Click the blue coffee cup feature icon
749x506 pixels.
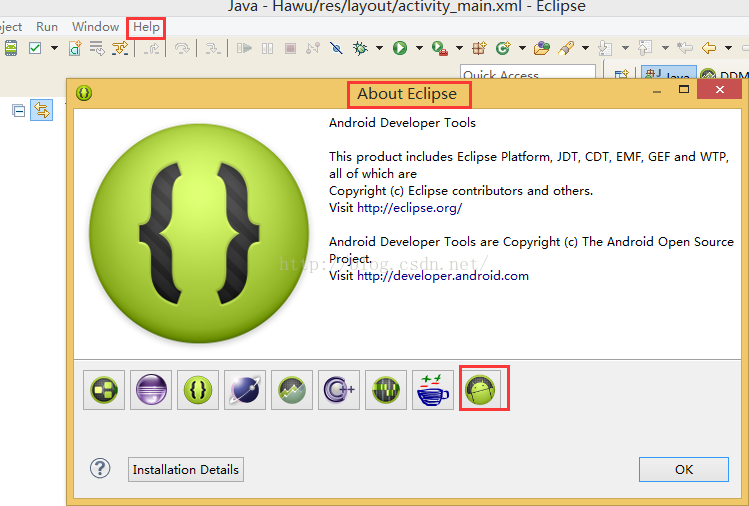click(433, 390)
